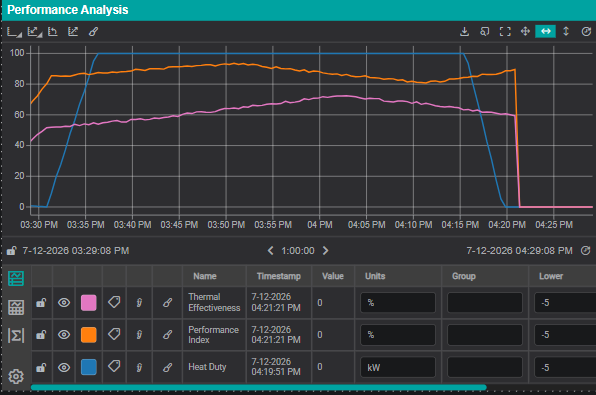Open the summary statistics tab

click(16, 336)
